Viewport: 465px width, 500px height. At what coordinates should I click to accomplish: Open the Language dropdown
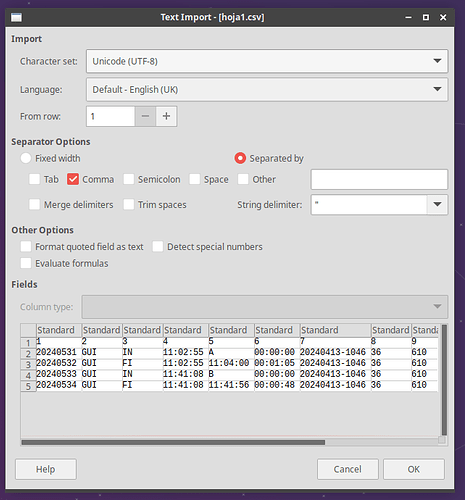(267, 89)
